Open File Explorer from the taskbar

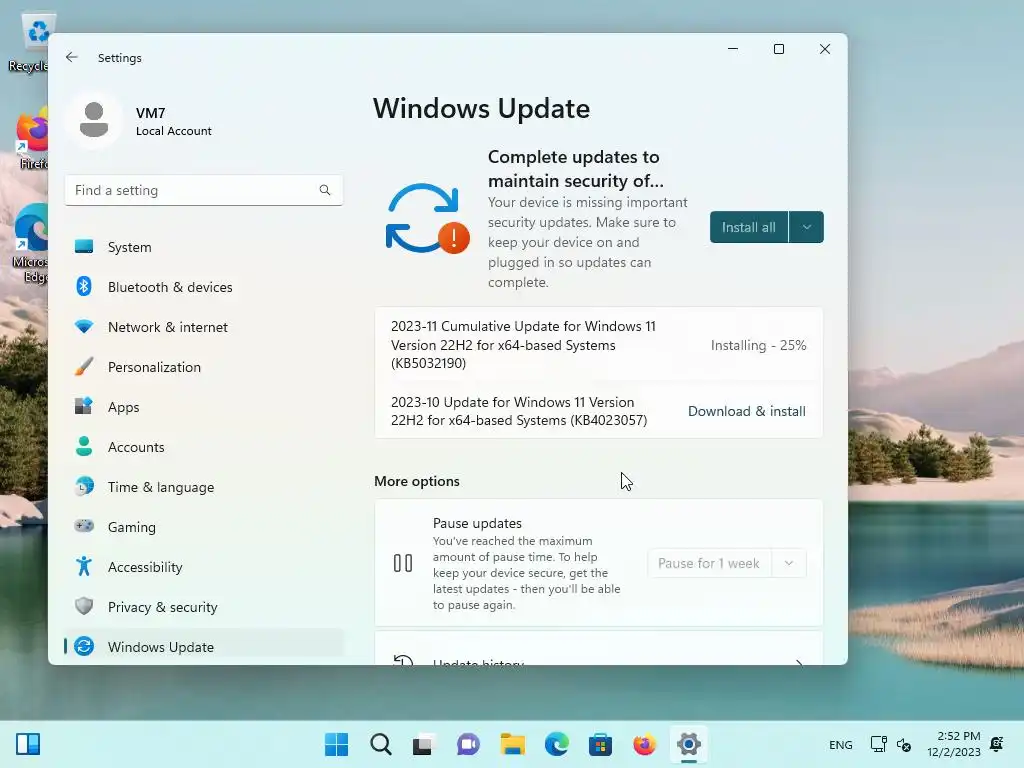[x=513, y=744]
